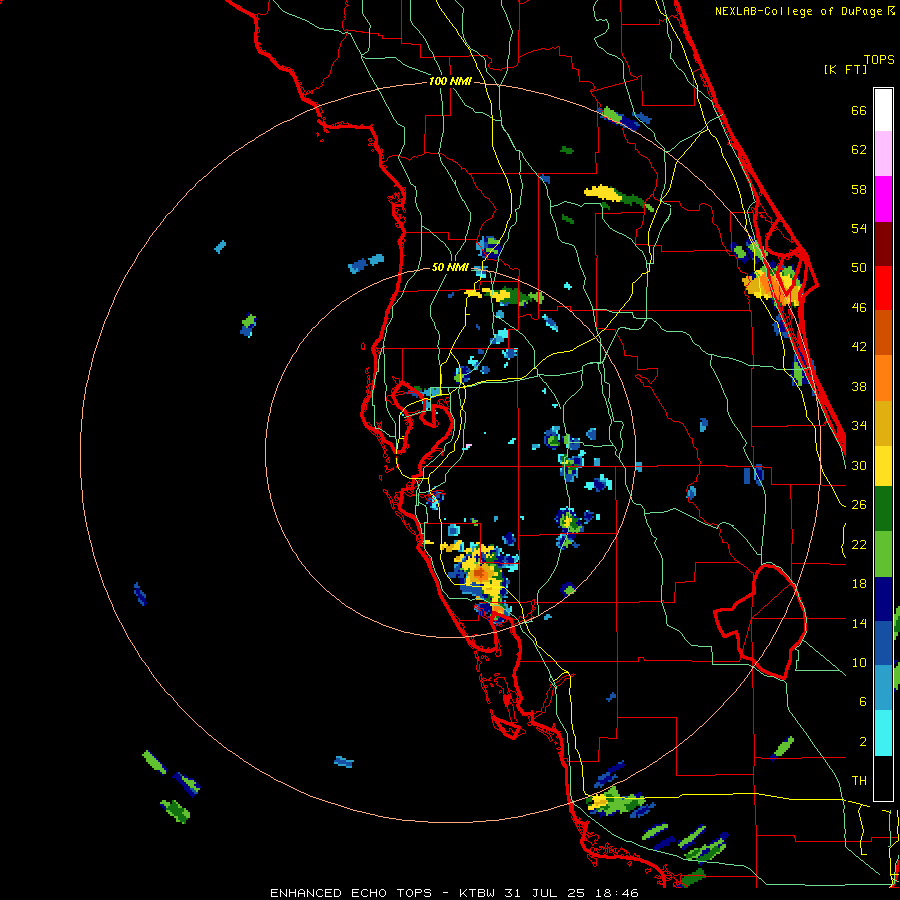Select the 46 value on legend scale
Image resolution: width=900 pixels, height=900 pixels.
pos(859,308)
